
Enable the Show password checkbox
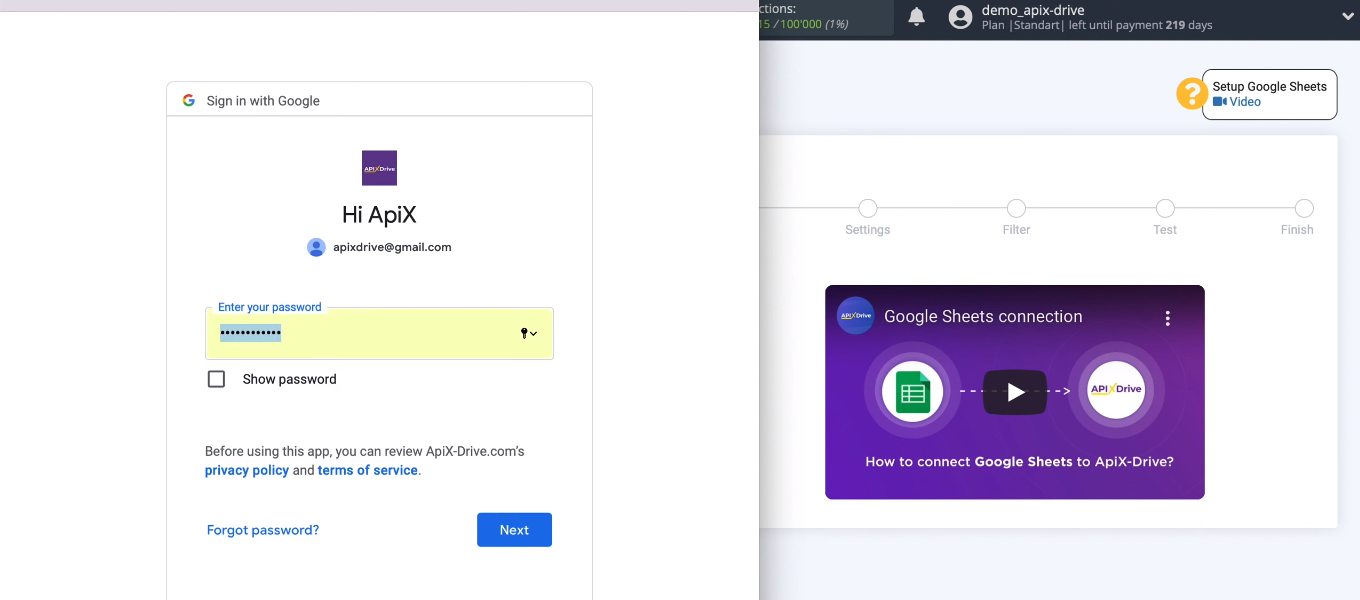pos(216,379)
